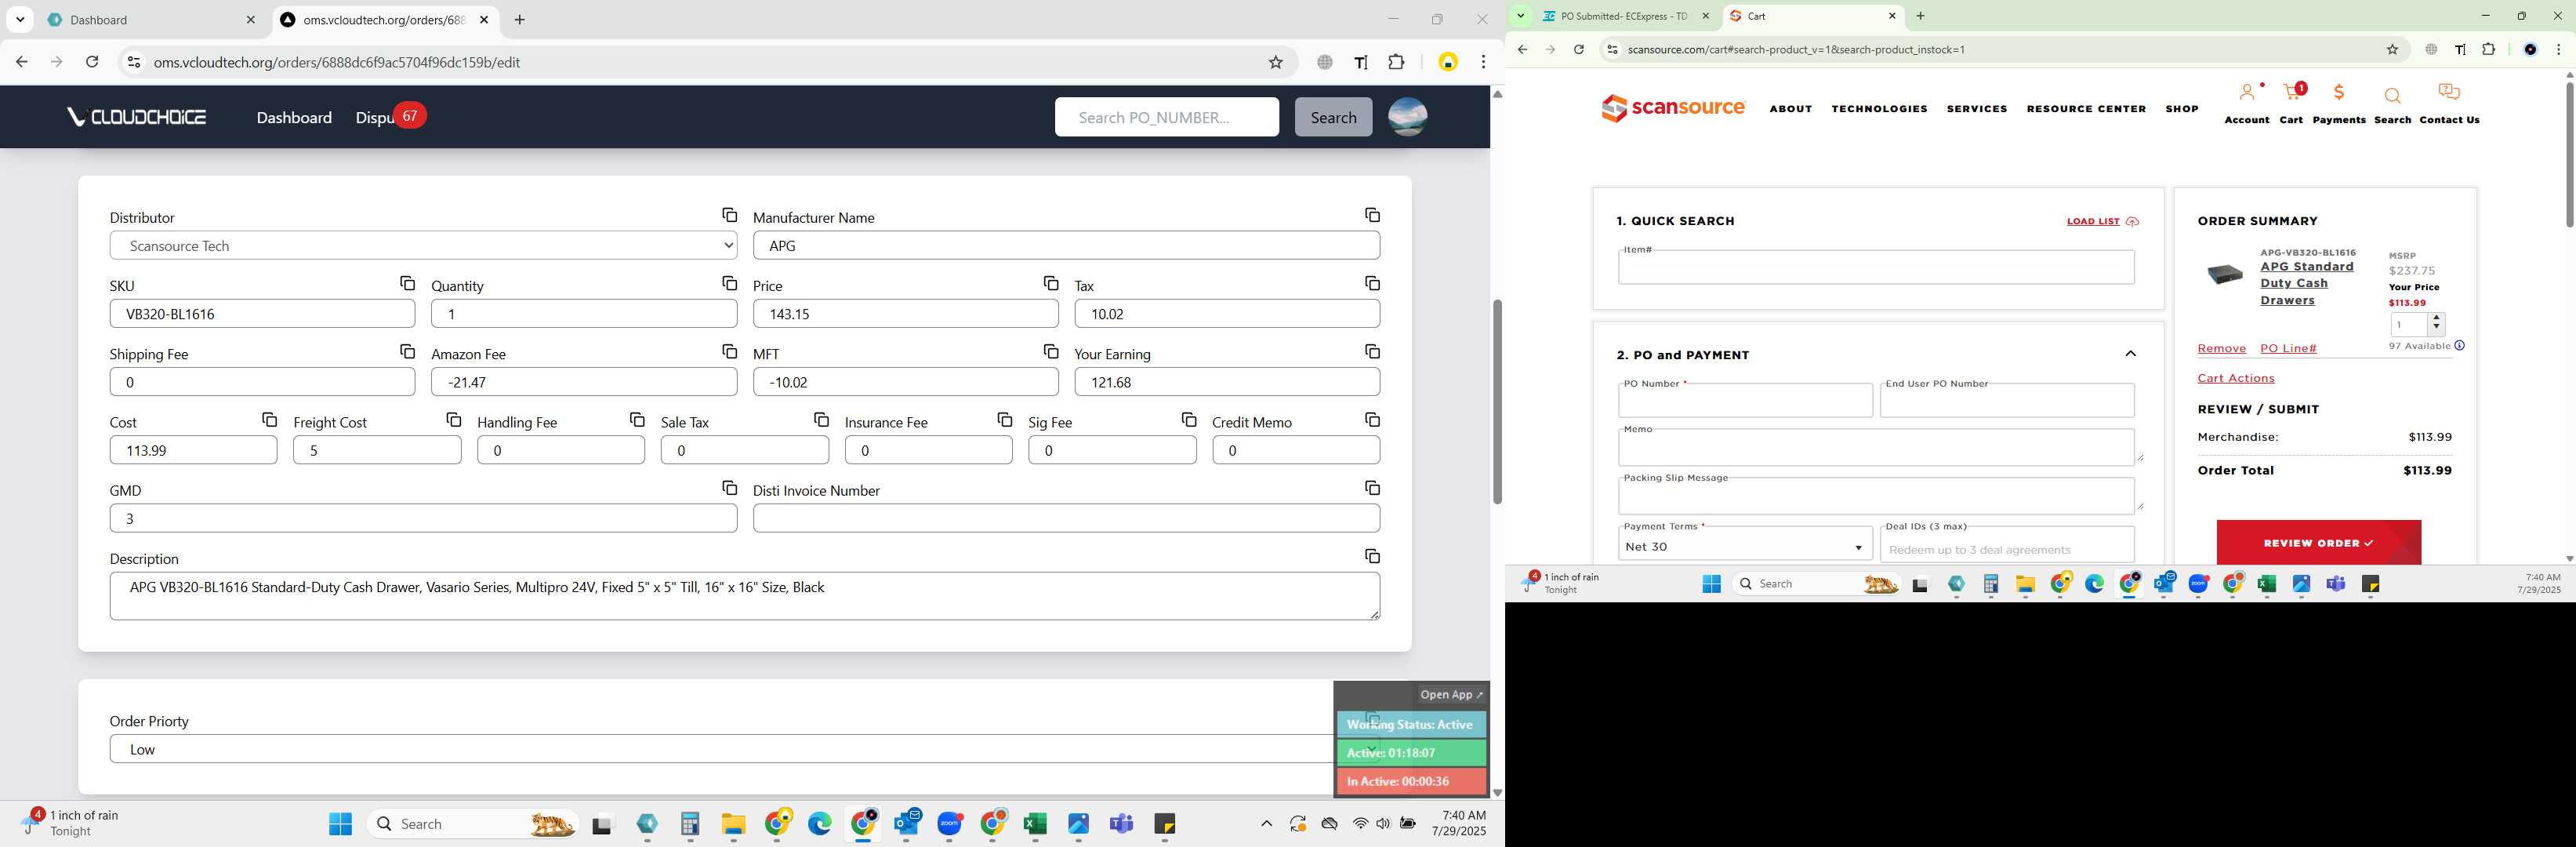Click the PO Line# link
Viewport: 2576px width, 847px height.
click(x=2288, y=348)
